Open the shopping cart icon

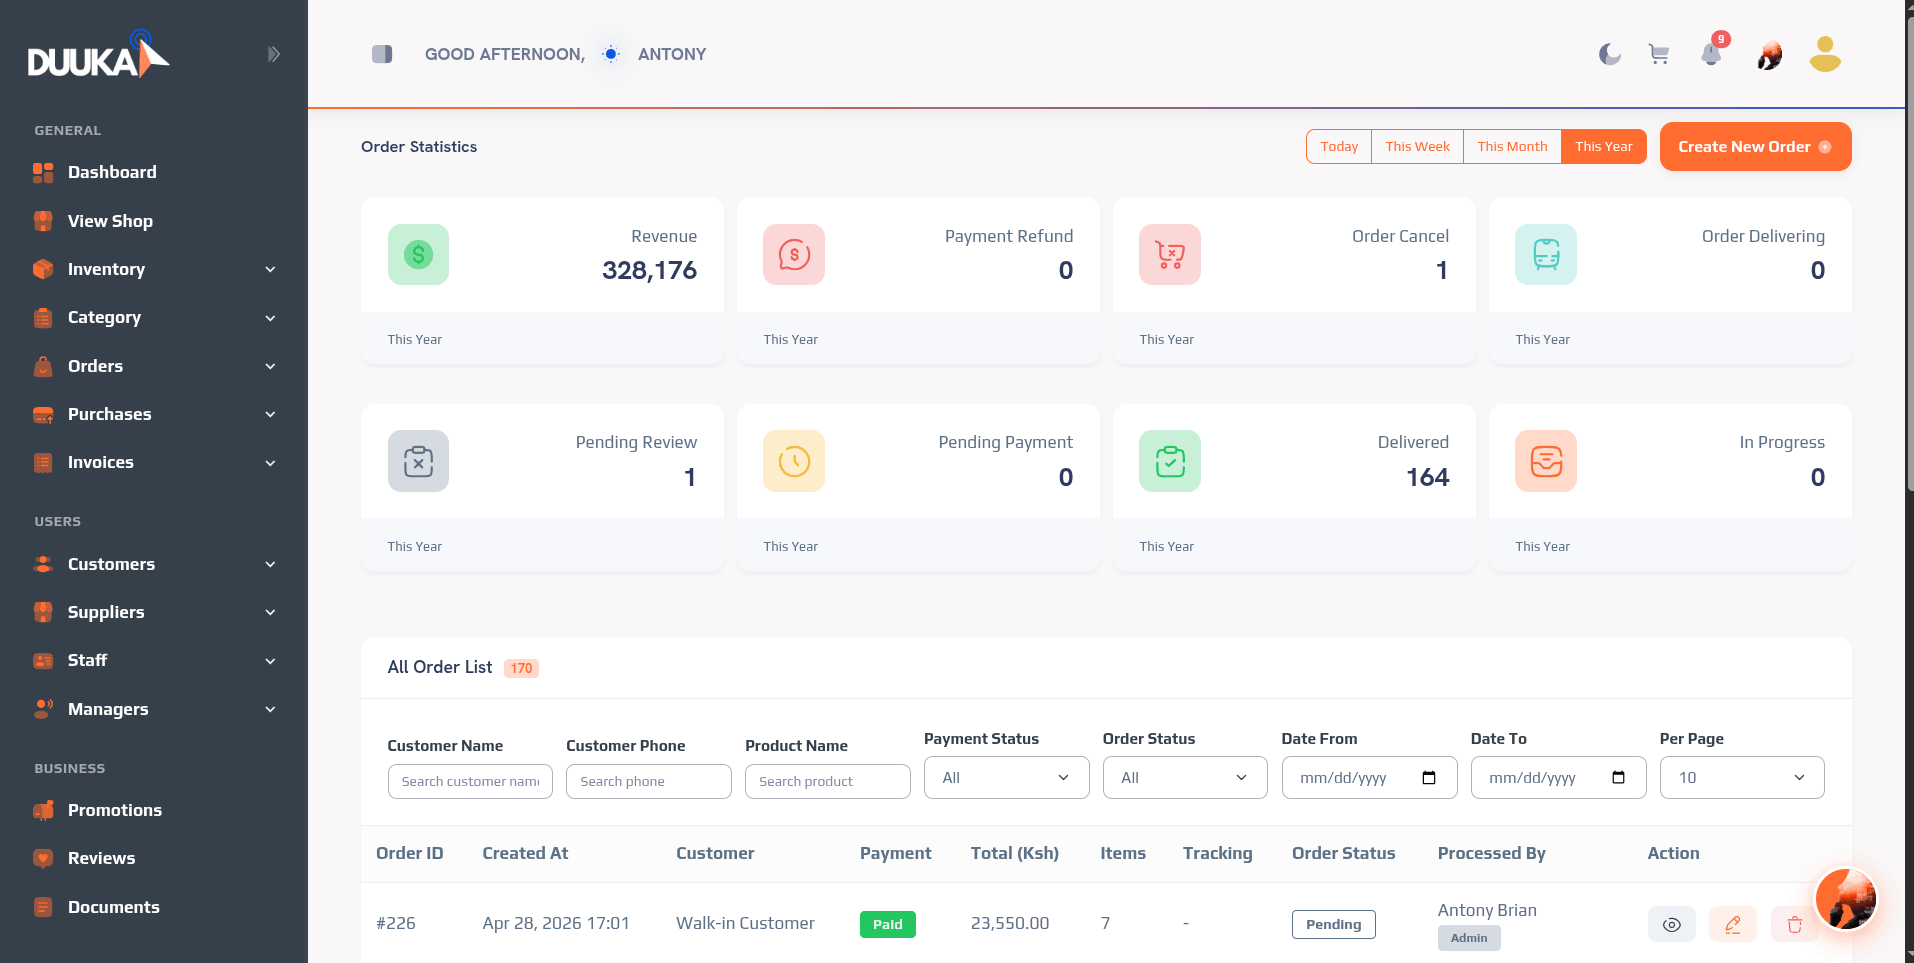[x=1659, y=54]
